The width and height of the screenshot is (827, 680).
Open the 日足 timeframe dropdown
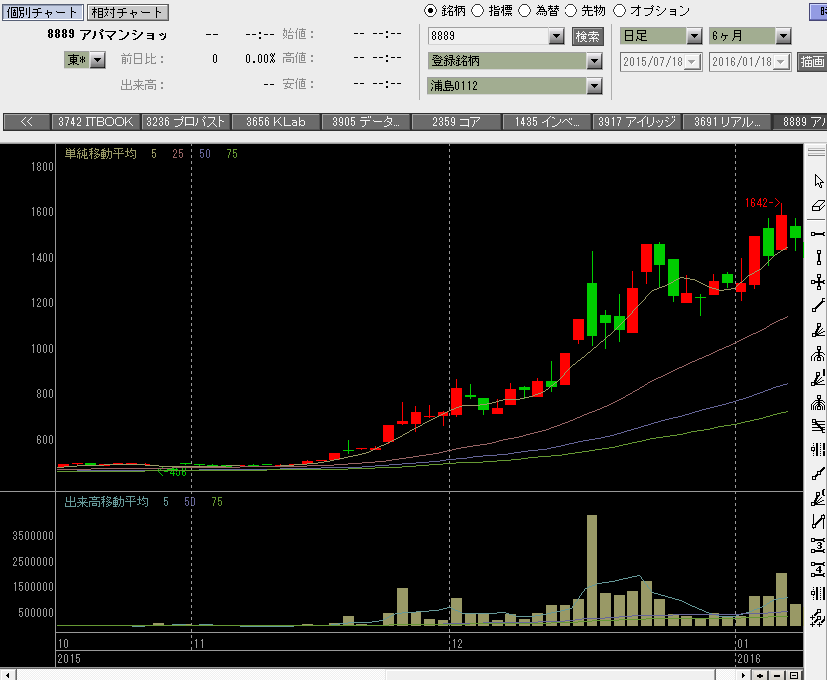coord(694,36)
